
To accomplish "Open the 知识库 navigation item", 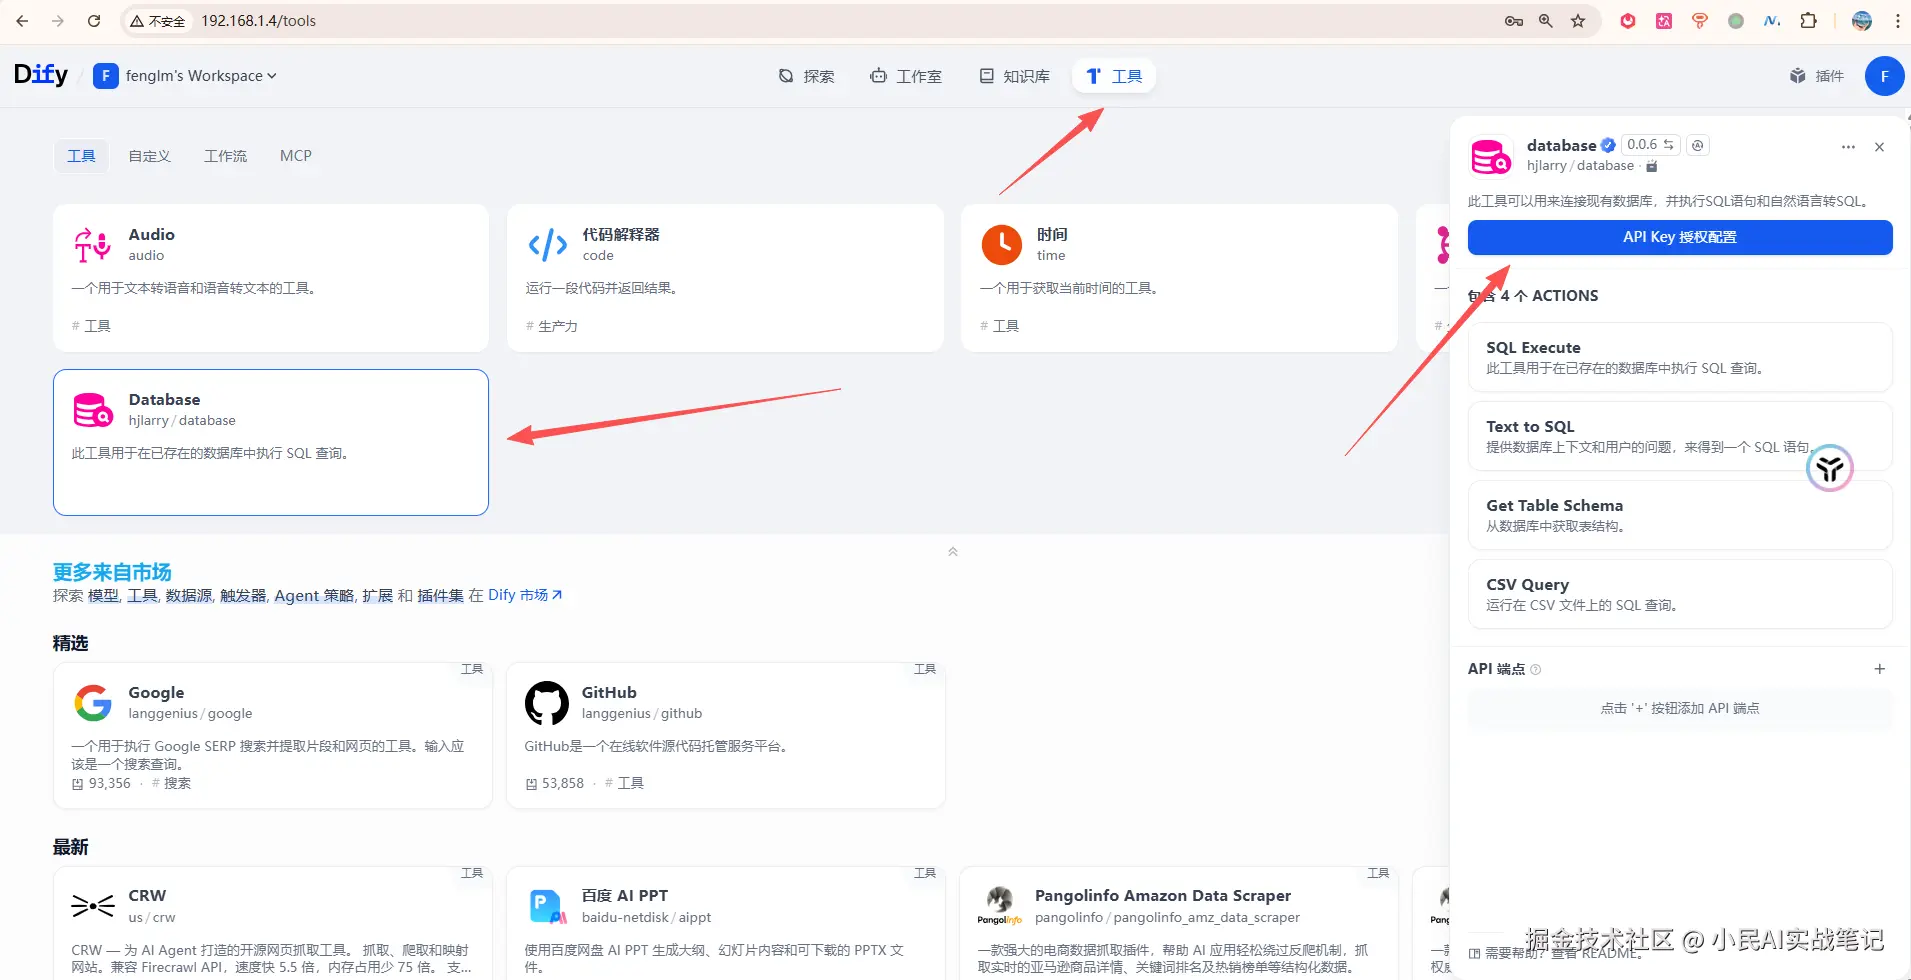I will (x=1014, y=76).
